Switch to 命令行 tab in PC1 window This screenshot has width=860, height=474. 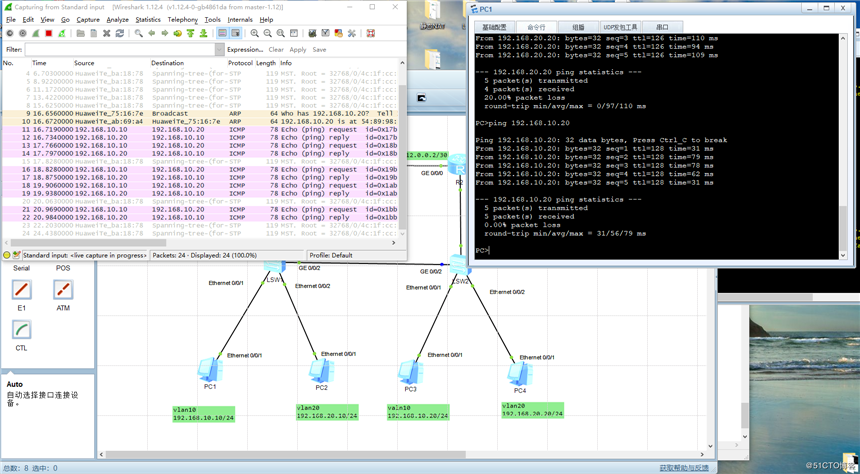536,27
